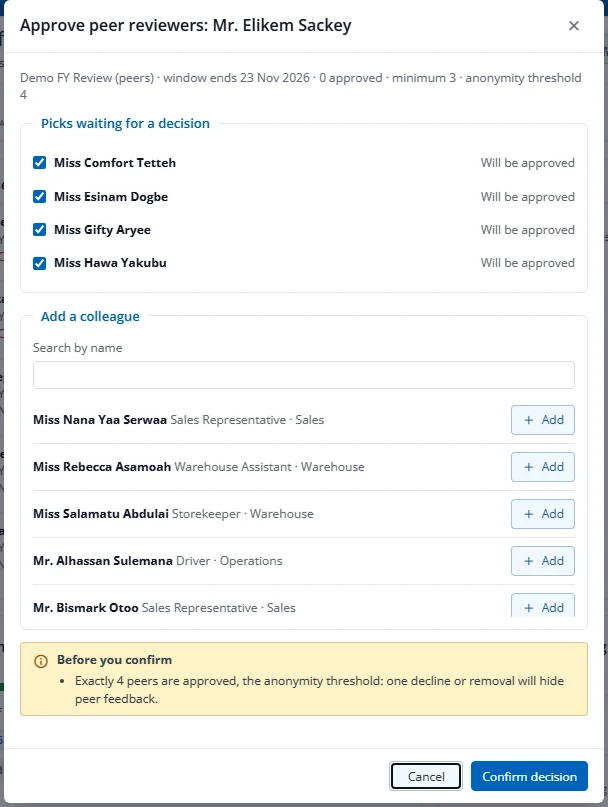Screen dimensions: 608x807
Task: Toggle Miss Gifty Aryee's checkbox
Action: [40, 230]
